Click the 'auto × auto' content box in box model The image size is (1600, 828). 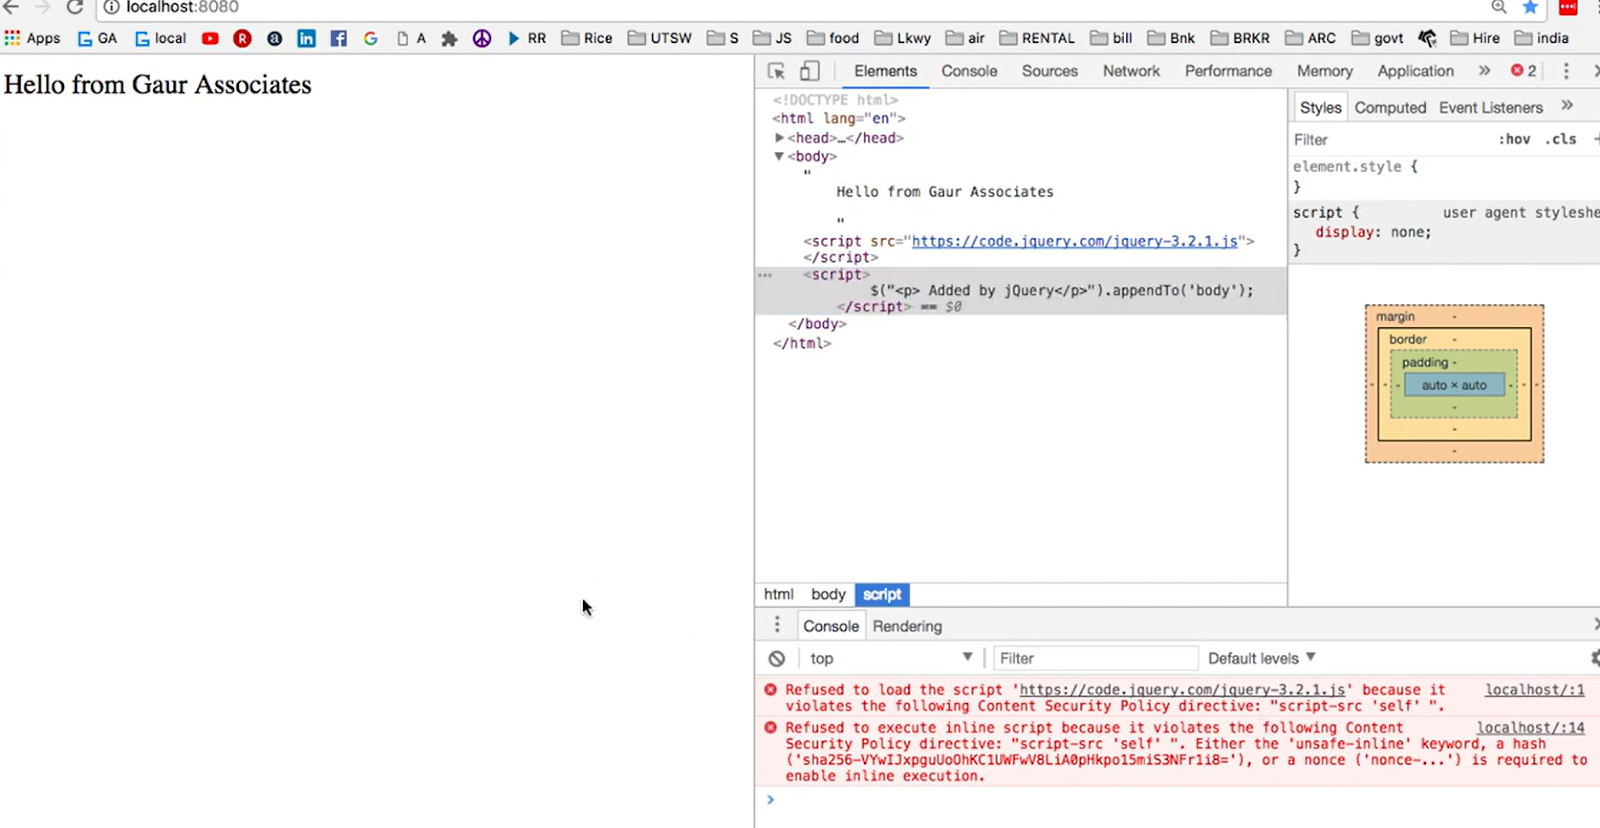click(x=1454, y=385)
